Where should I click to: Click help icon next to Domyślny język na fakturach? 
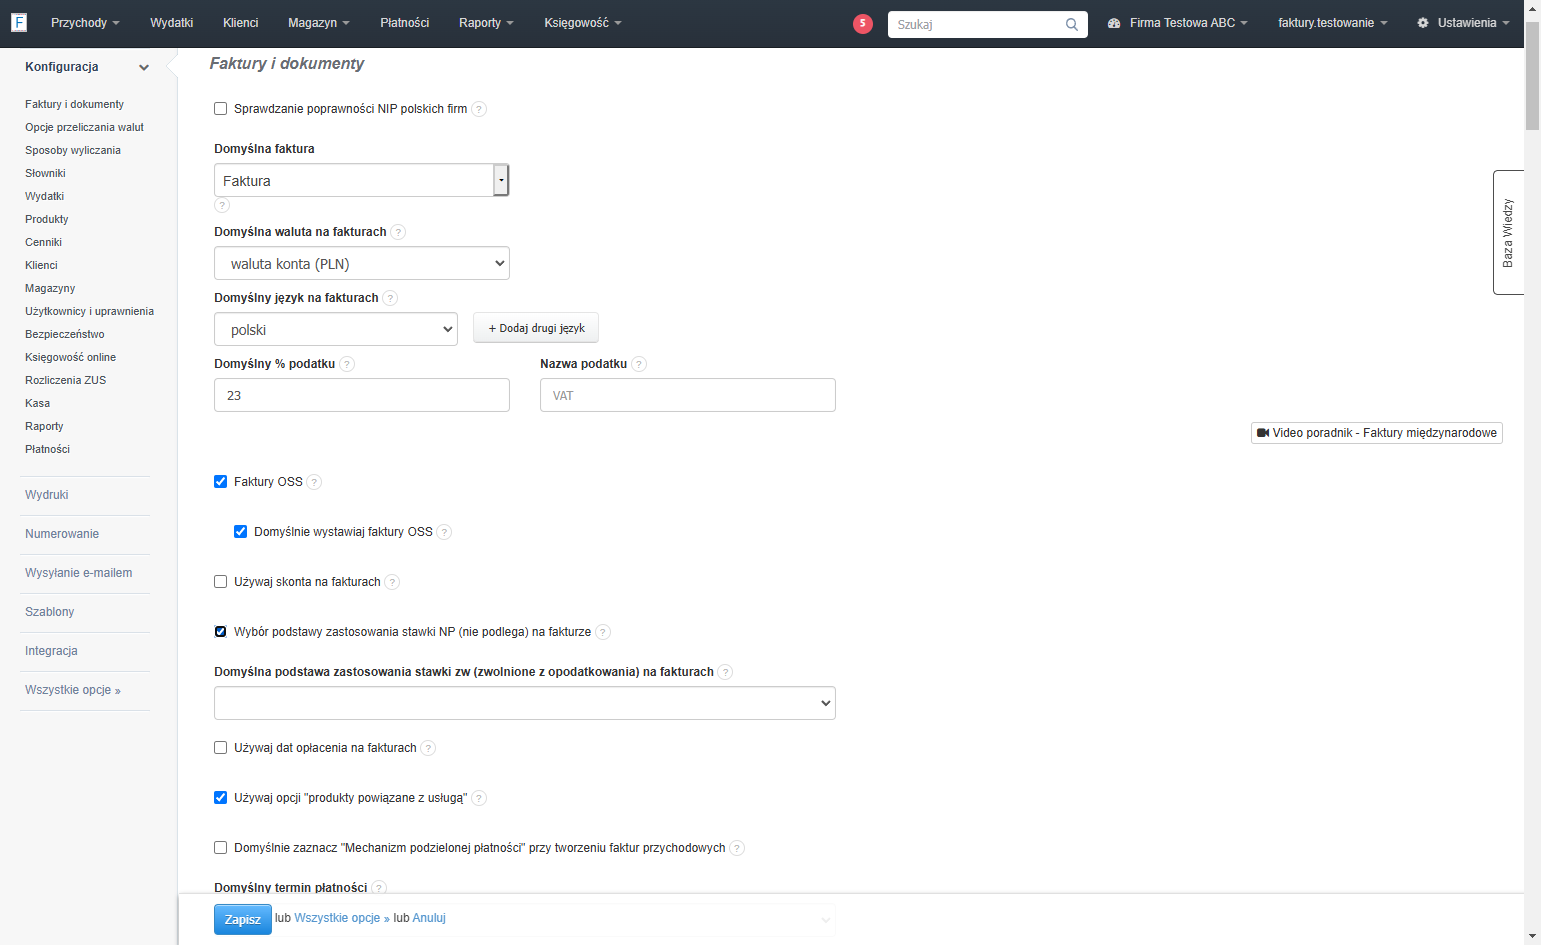390,298
